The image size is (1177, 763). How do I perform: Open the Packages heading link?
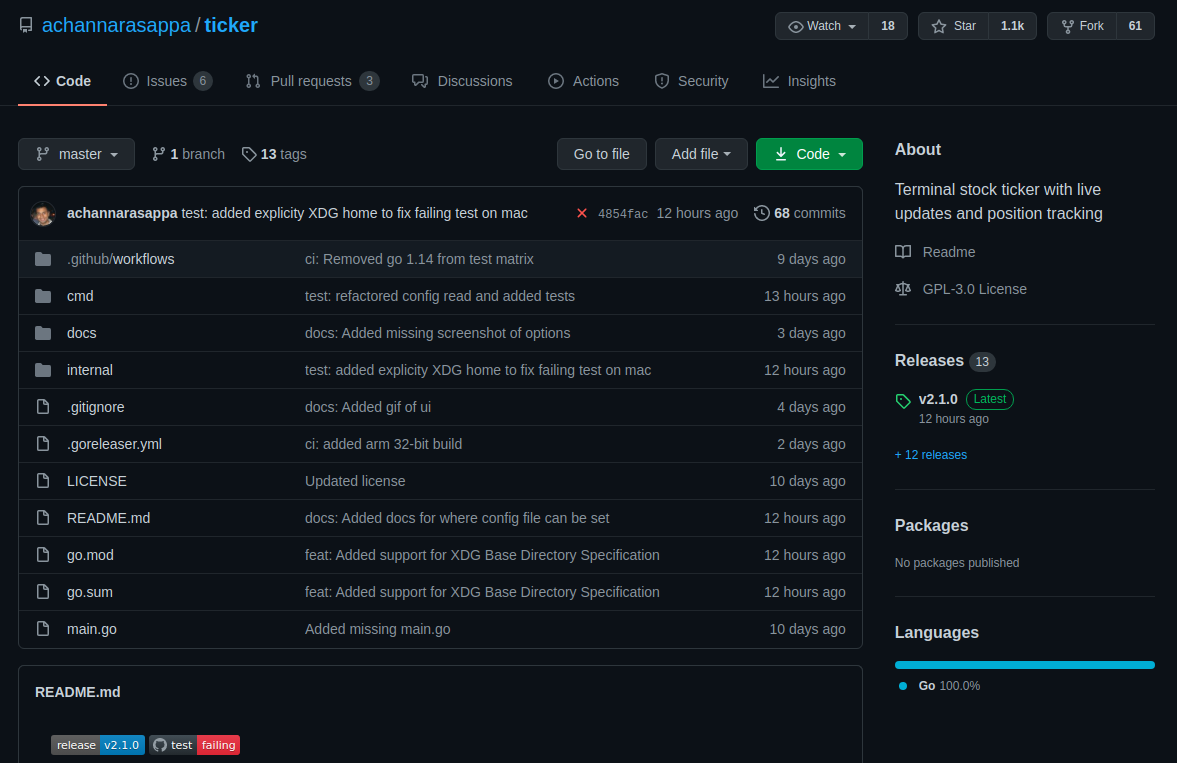[932, 526]
